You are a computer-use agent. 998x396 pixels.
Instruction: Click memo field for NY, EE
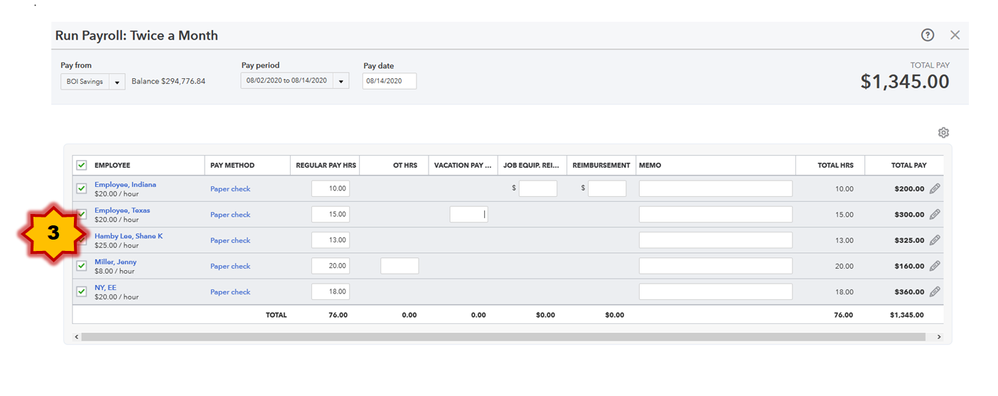pos(715,292)
